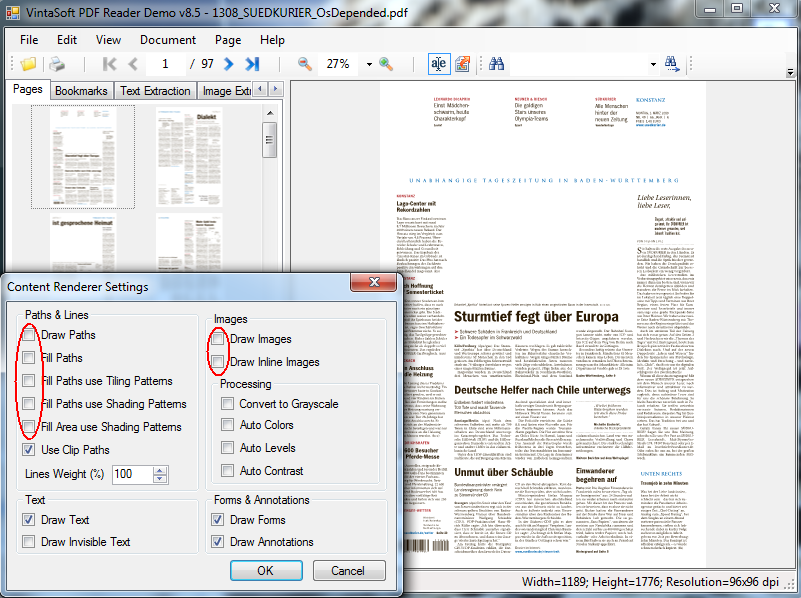Increase Lines Weight with the up stepper
The image size is (801, 598).
point(158,469)
